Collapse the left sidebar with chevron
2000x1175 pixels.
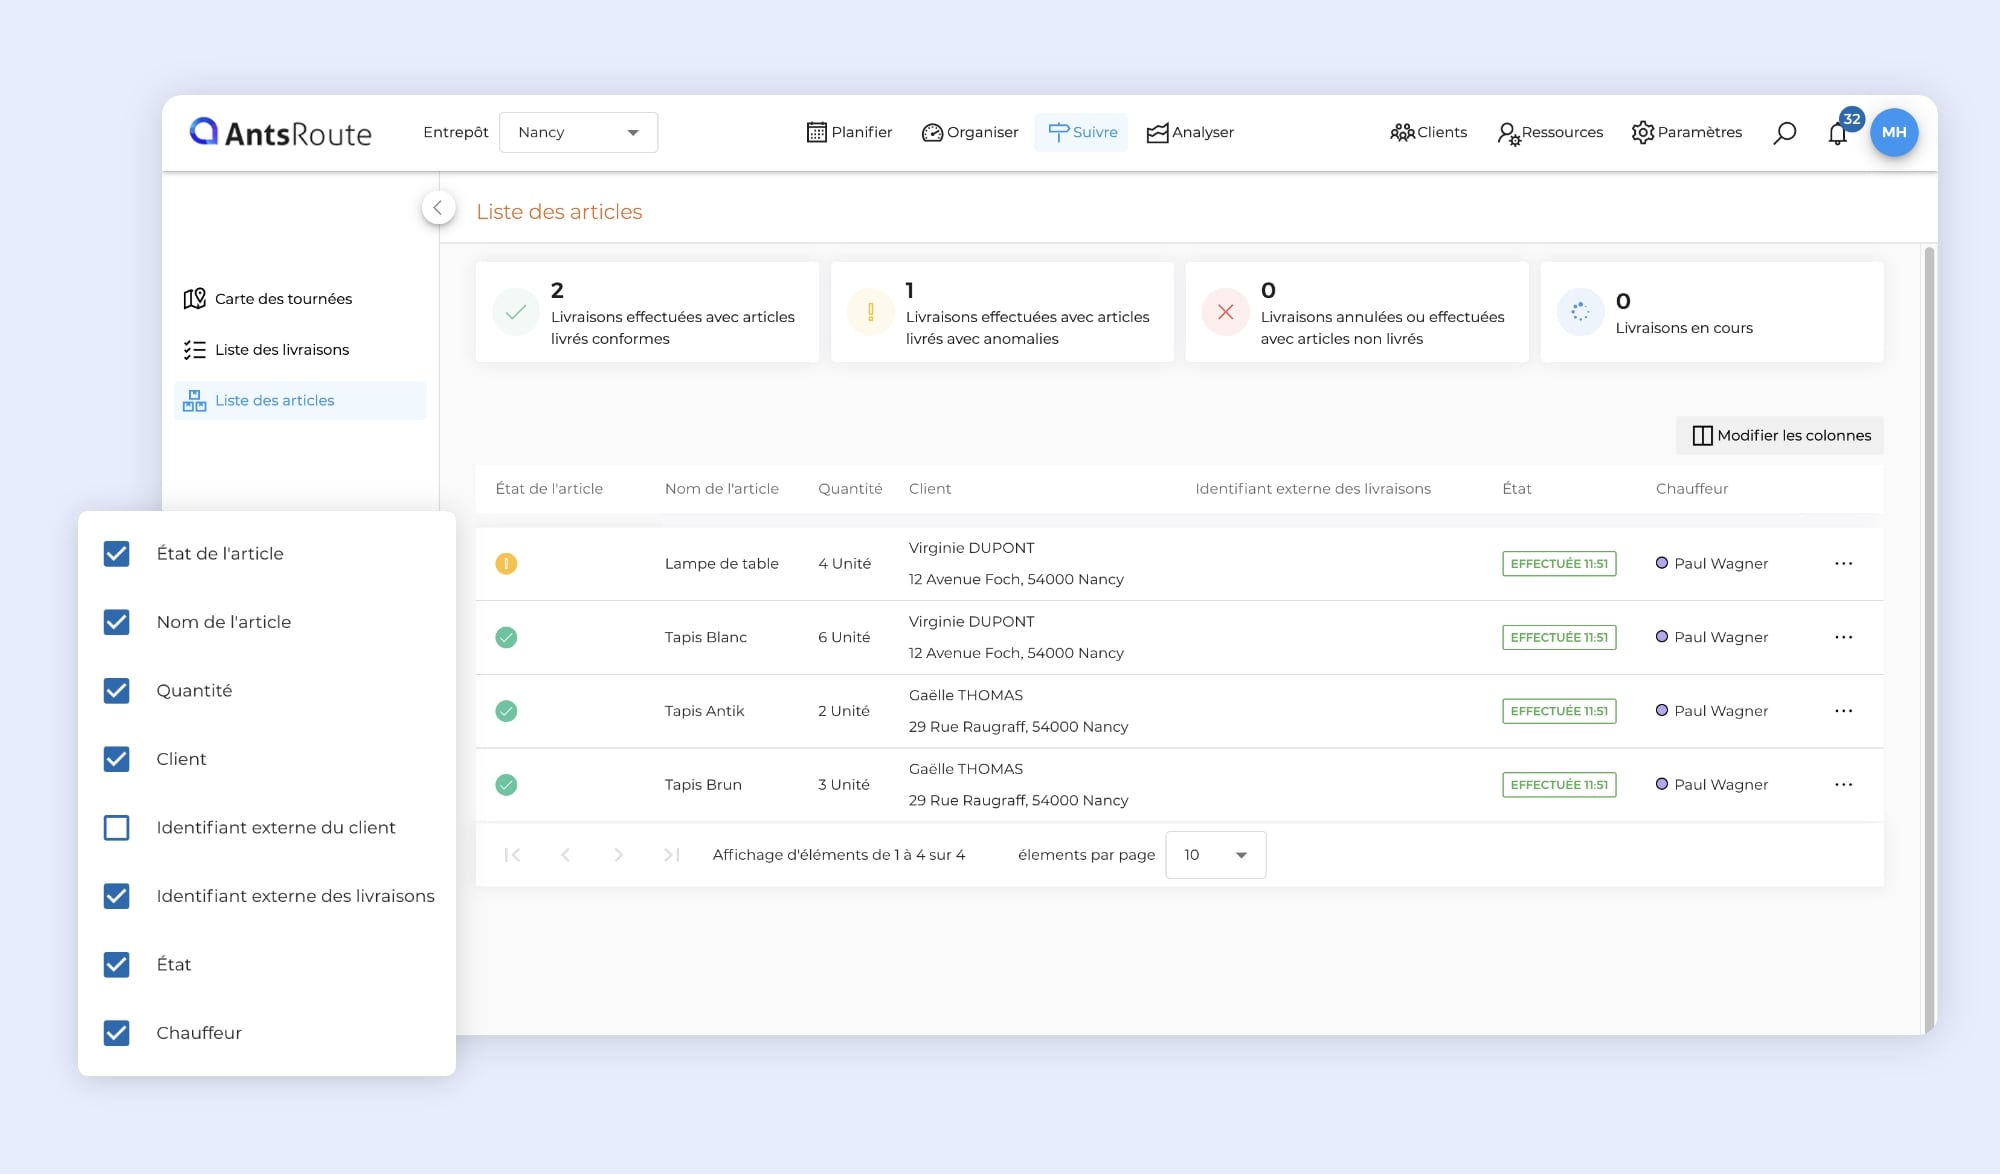coord(438,208)
